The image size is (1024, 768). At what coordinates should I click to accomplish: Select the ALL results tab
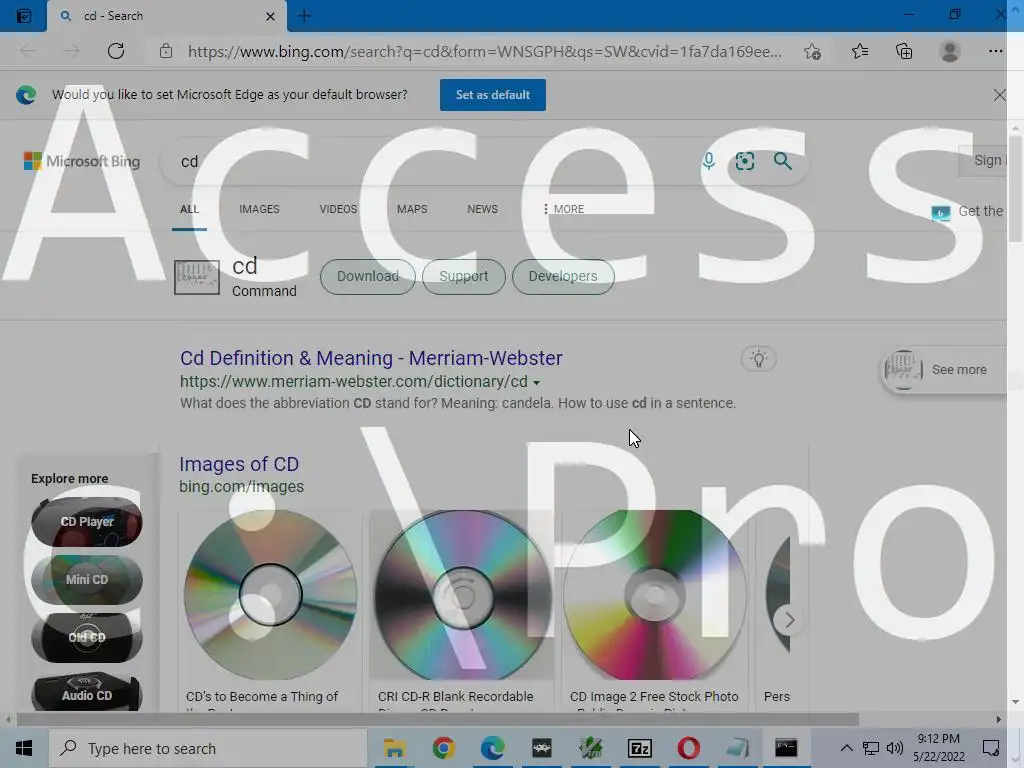click(189, 209)
